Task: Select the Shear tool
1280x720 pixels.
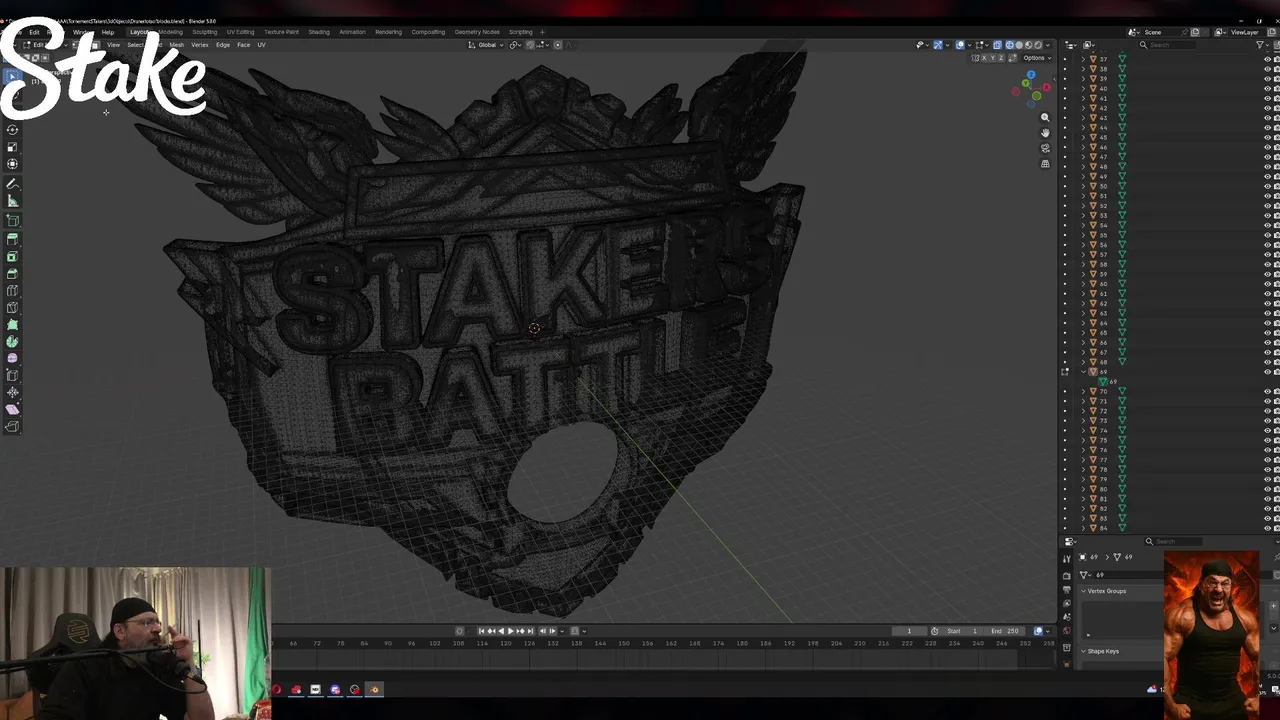Action: pos(12,409)
